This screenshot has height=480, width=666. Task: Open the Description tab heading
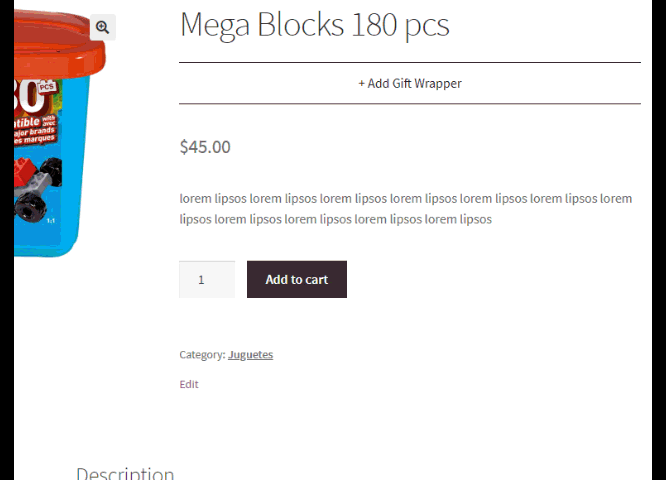pos(125,474)
